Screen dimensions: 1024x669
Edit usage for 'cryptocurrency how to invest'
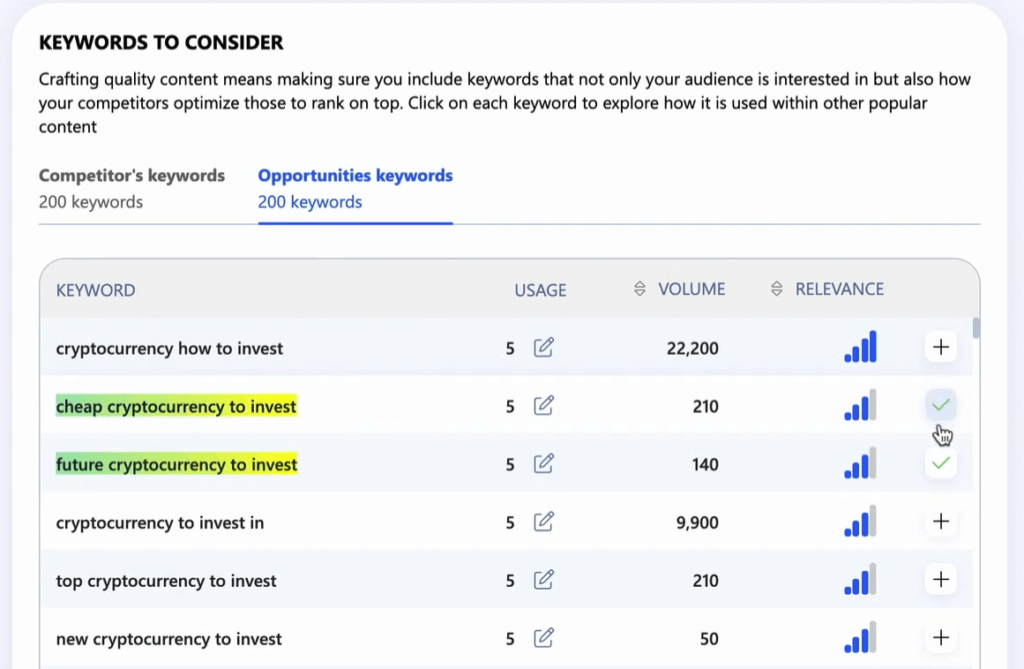point(543,348)
